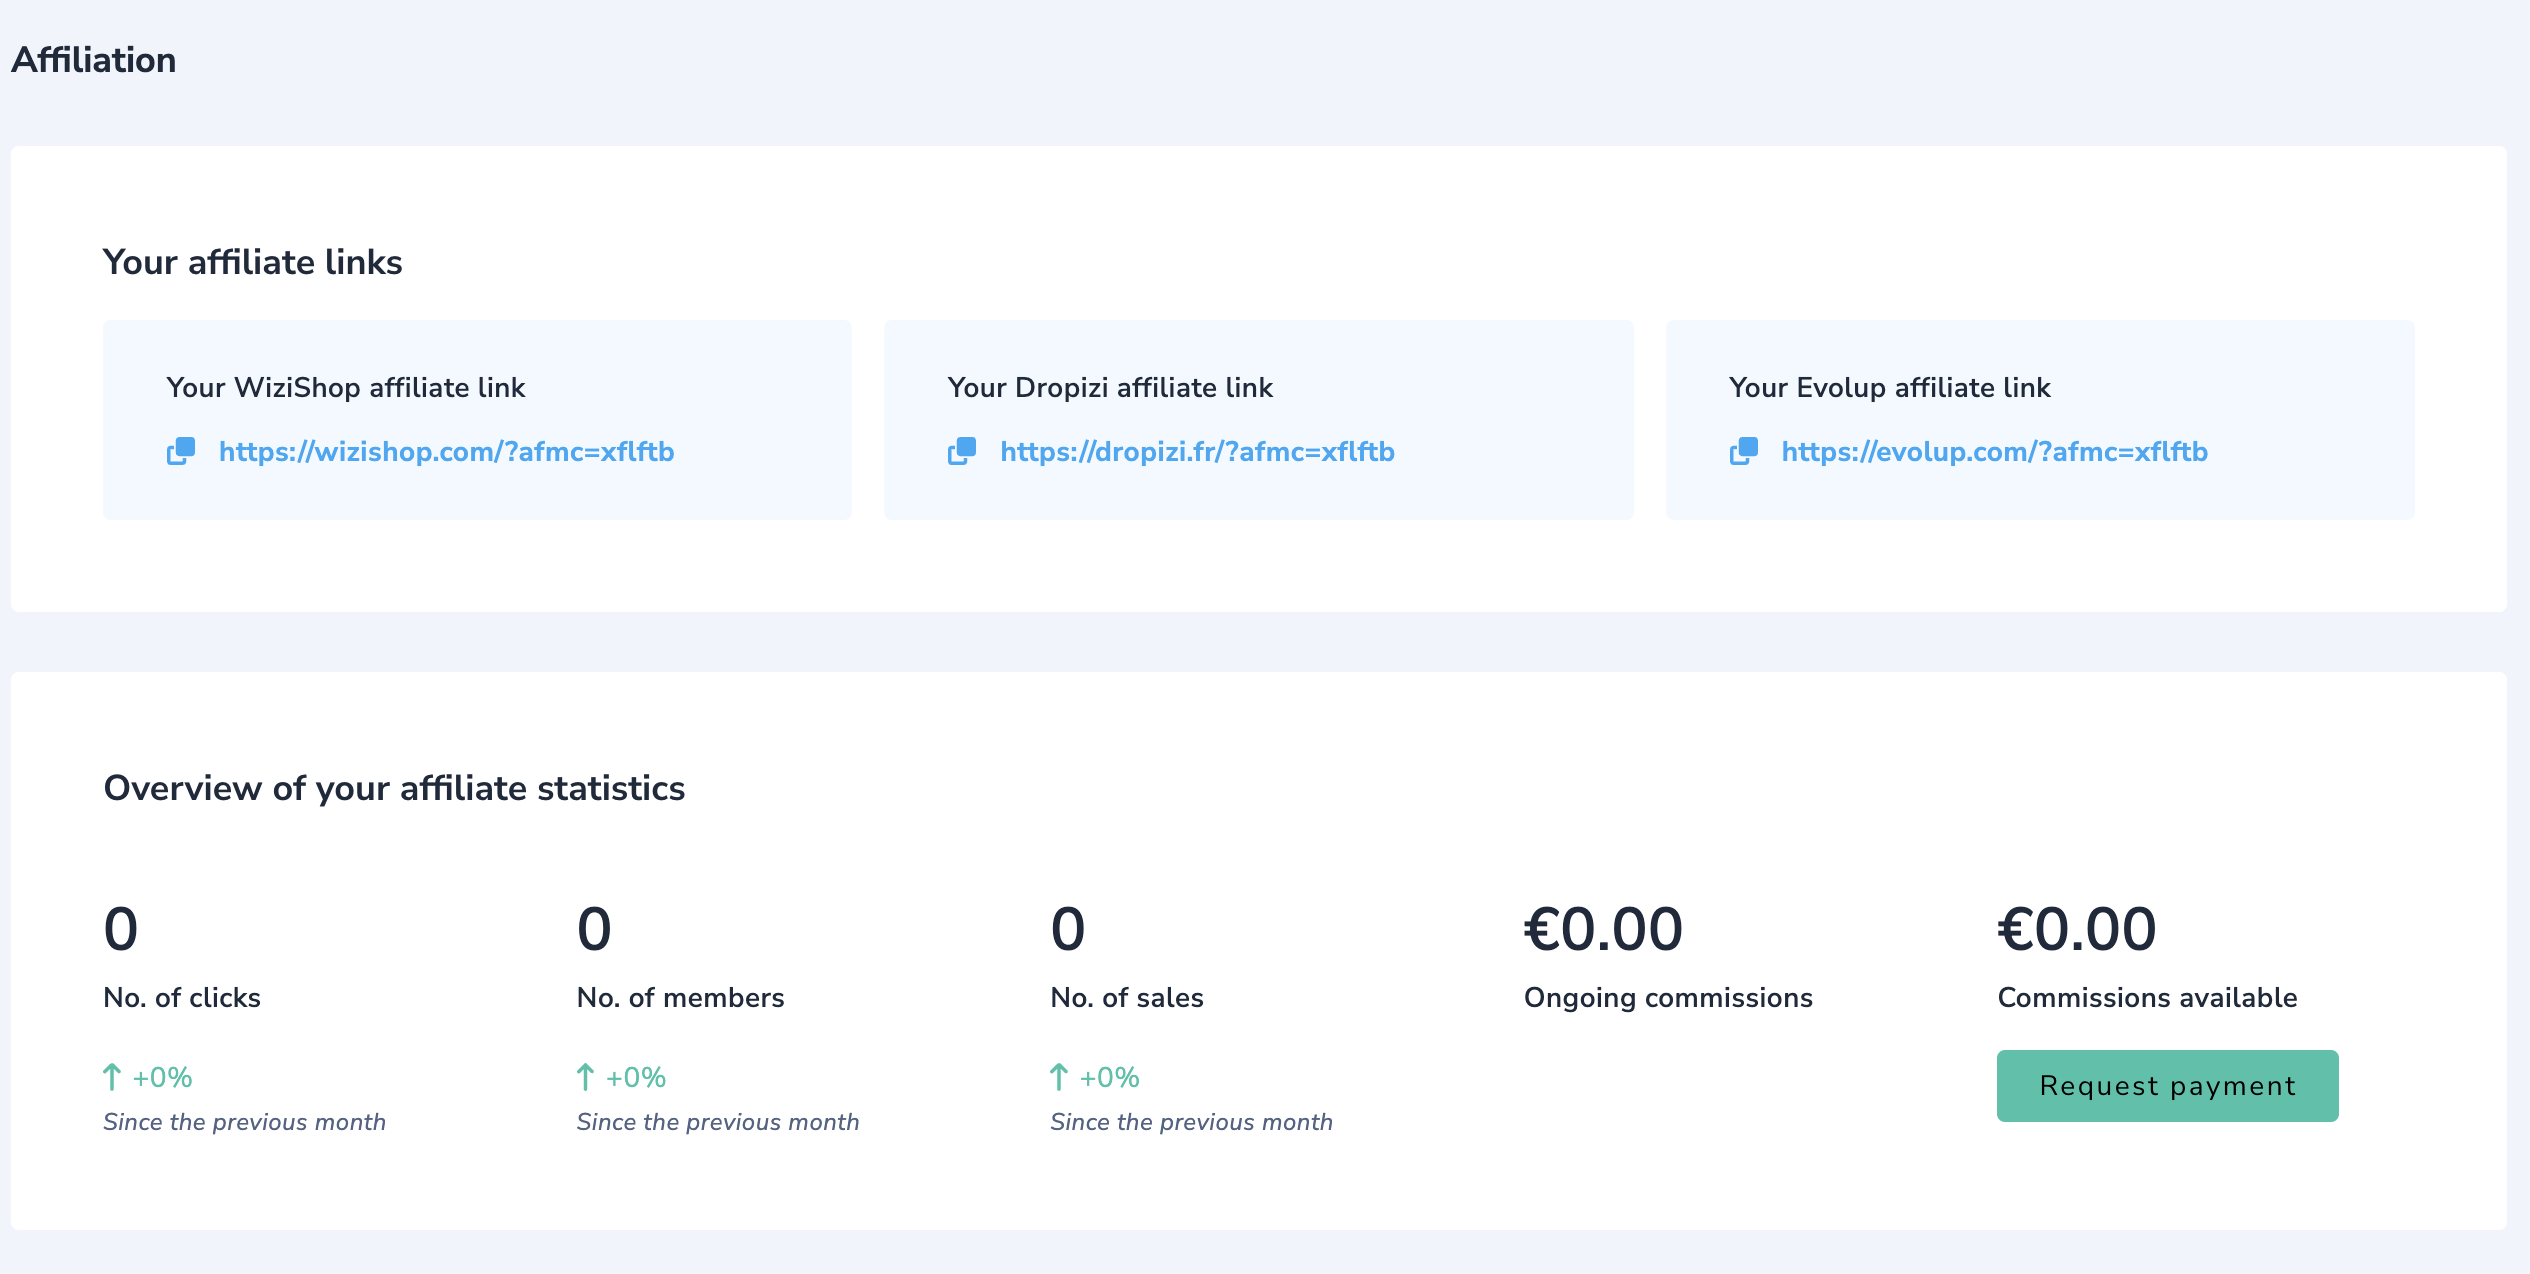Viewport: 2530px width, 1274px height.
Task: Click the 'No. of sales' label
Action: click(x=1127, y=998)
